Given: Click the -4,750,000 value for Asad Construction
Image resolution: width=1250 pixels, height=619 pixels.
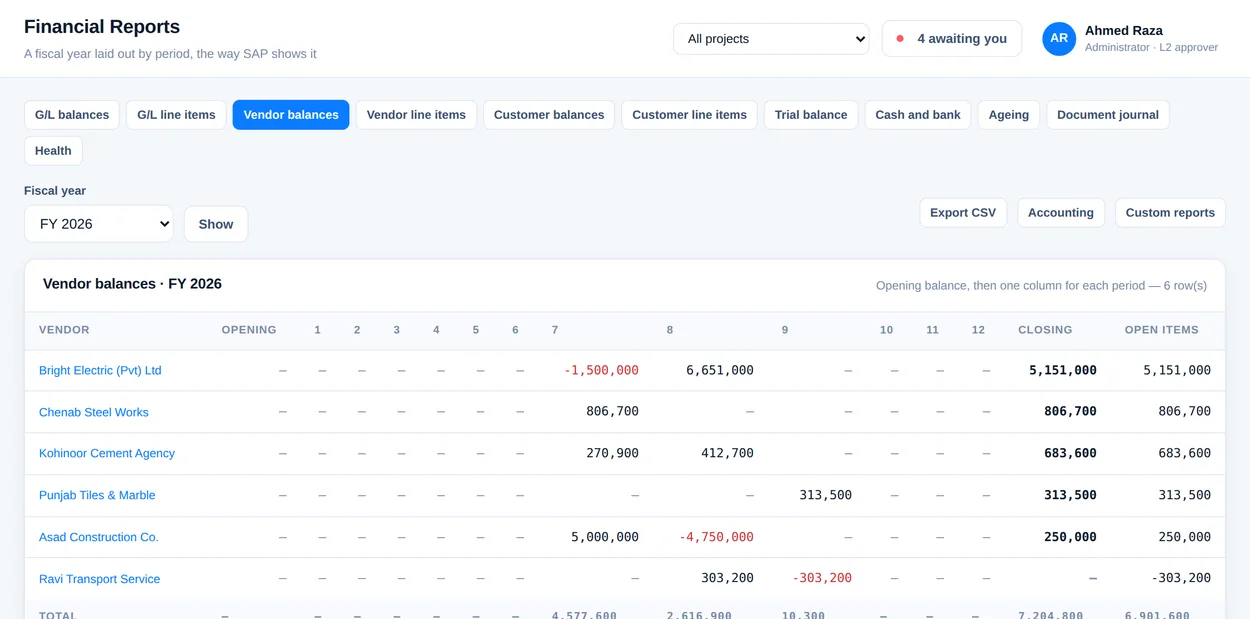Looking at the screenshot, I should coord(716,537).
